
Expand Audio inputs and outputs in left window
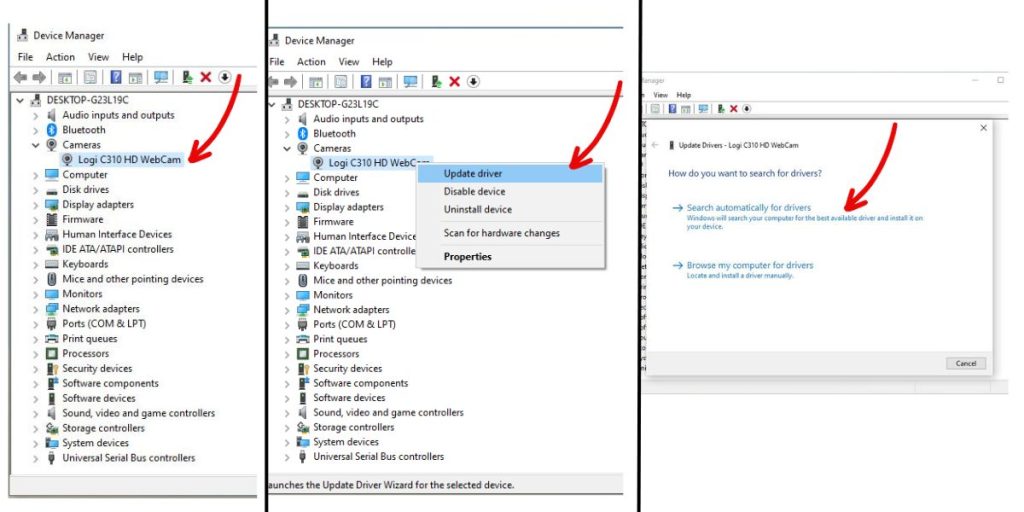[x=36, y=115]
